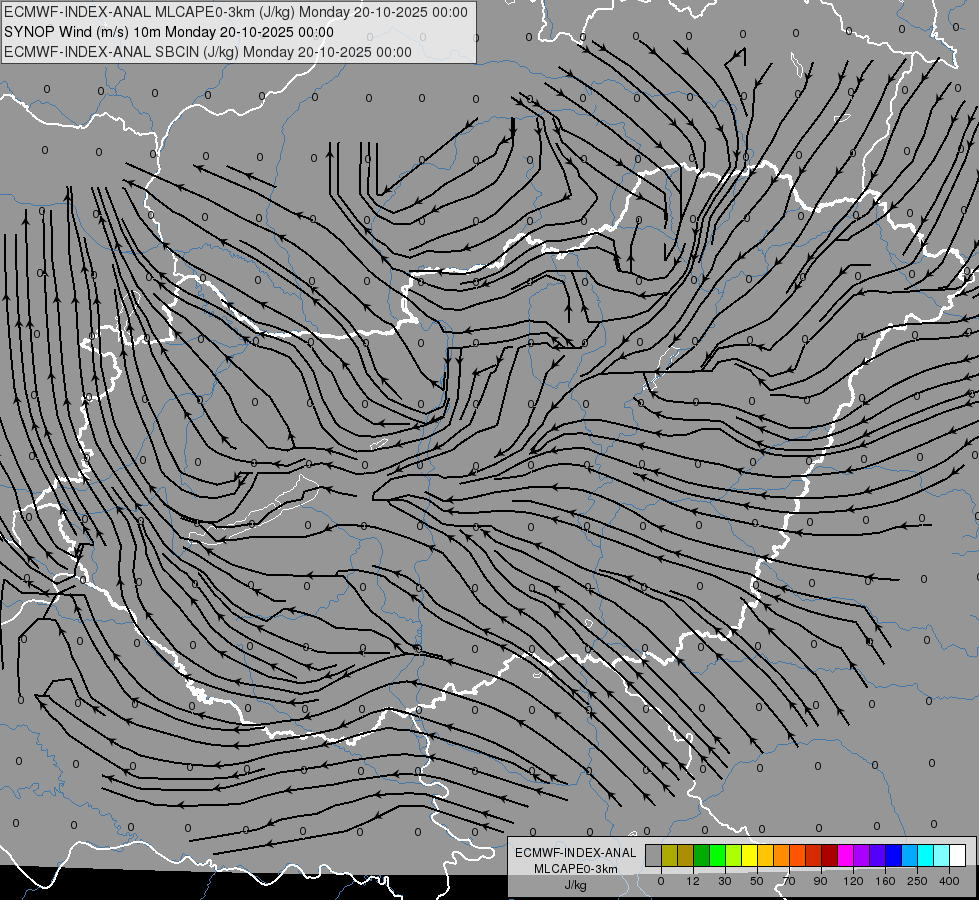
Task: Click the legend value label '250'
Action: 917,881
